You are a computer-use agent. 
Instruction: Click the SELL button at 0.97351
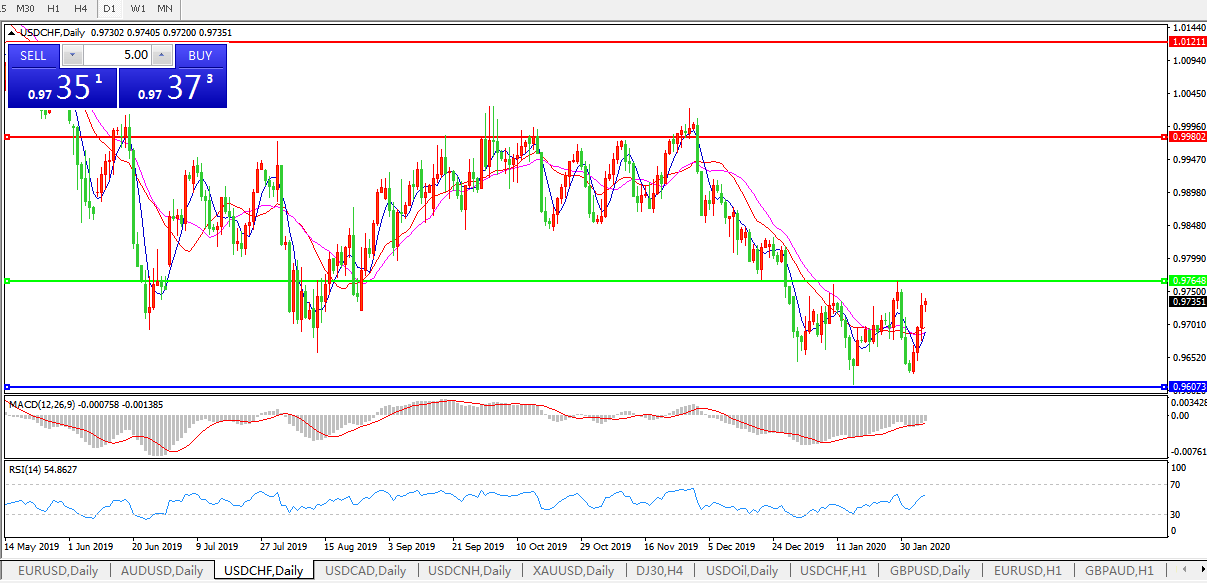point(62,88)
